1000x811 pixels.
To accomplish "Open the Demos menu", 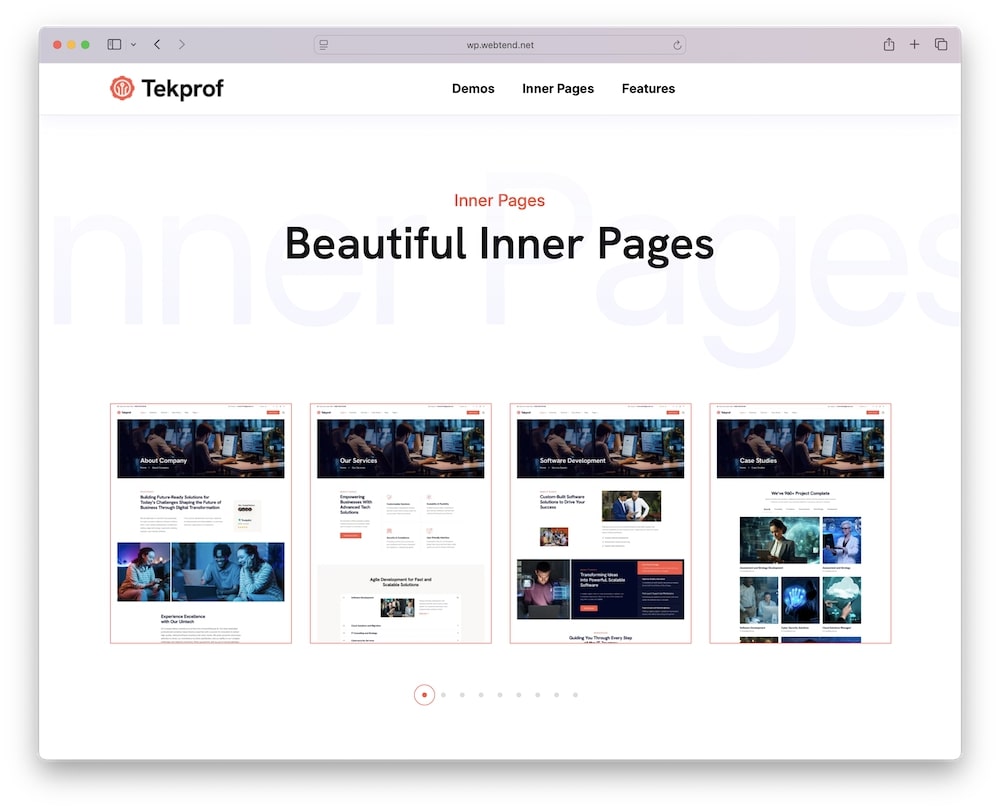I will 473,89.
